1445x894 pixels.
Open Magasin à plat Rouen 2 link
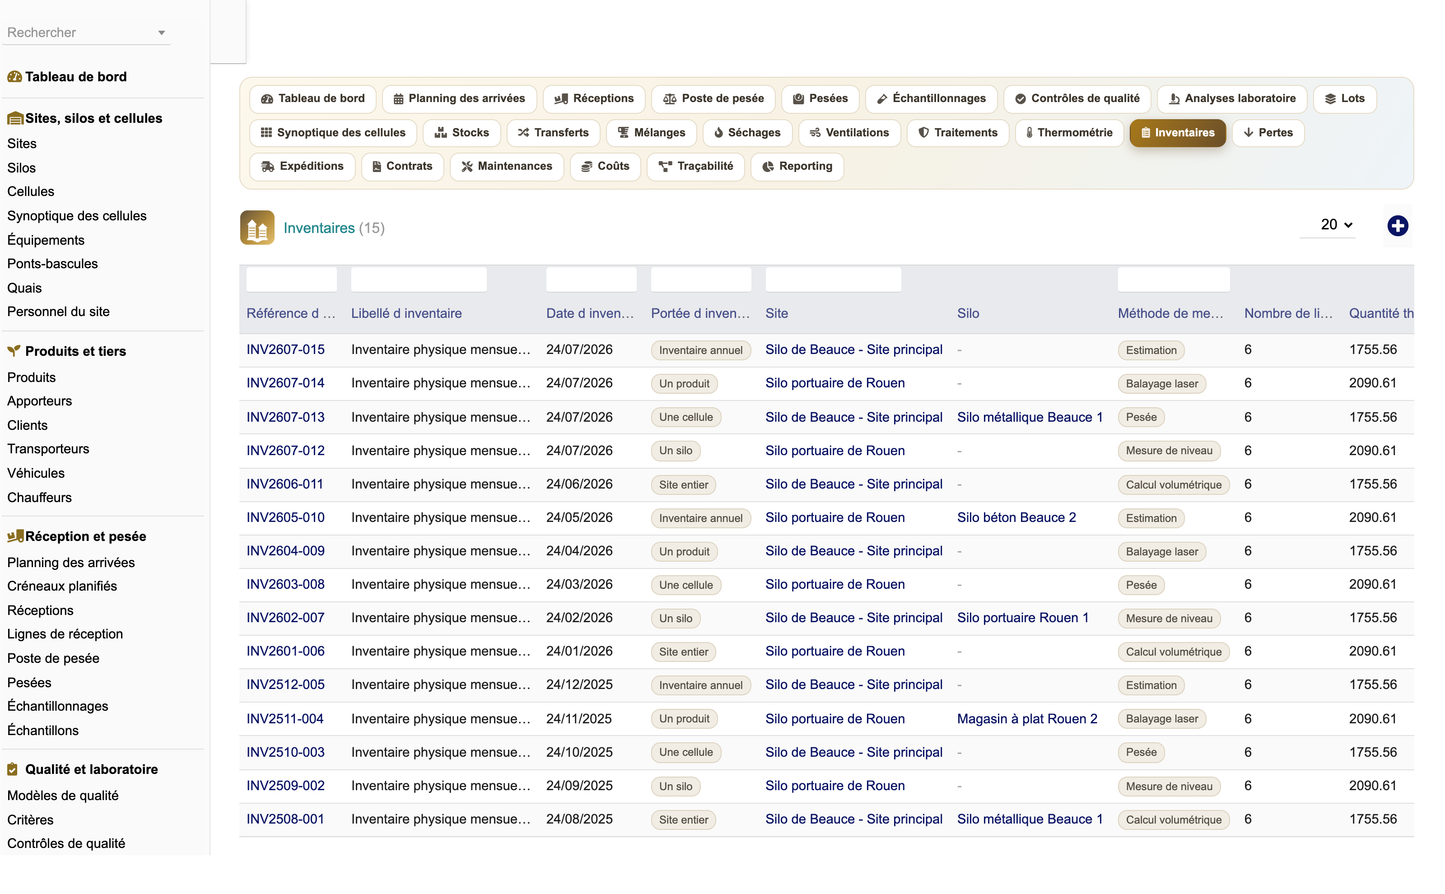(1027, 719)
